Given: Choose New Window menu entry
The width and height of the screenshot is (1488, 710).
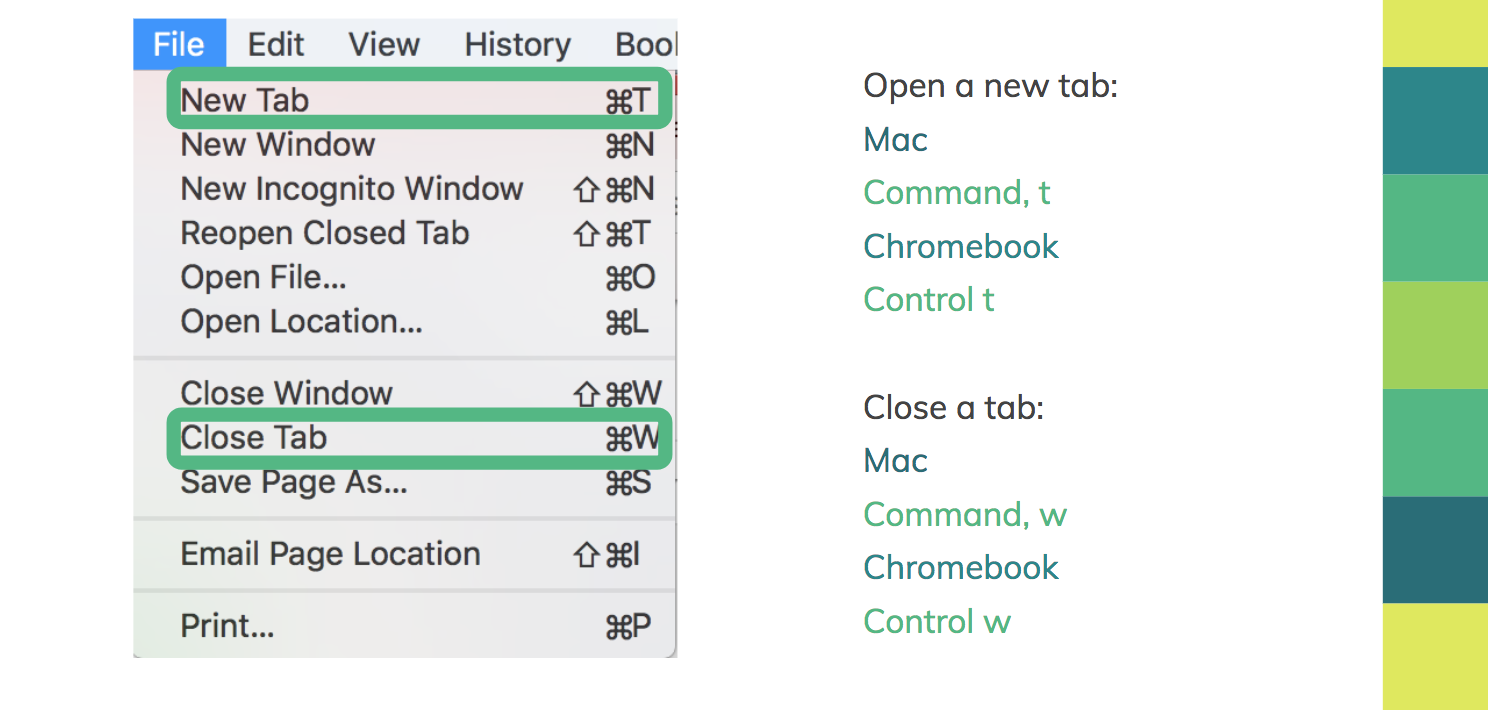Looking at the screenshot, I should pos(278,145).
